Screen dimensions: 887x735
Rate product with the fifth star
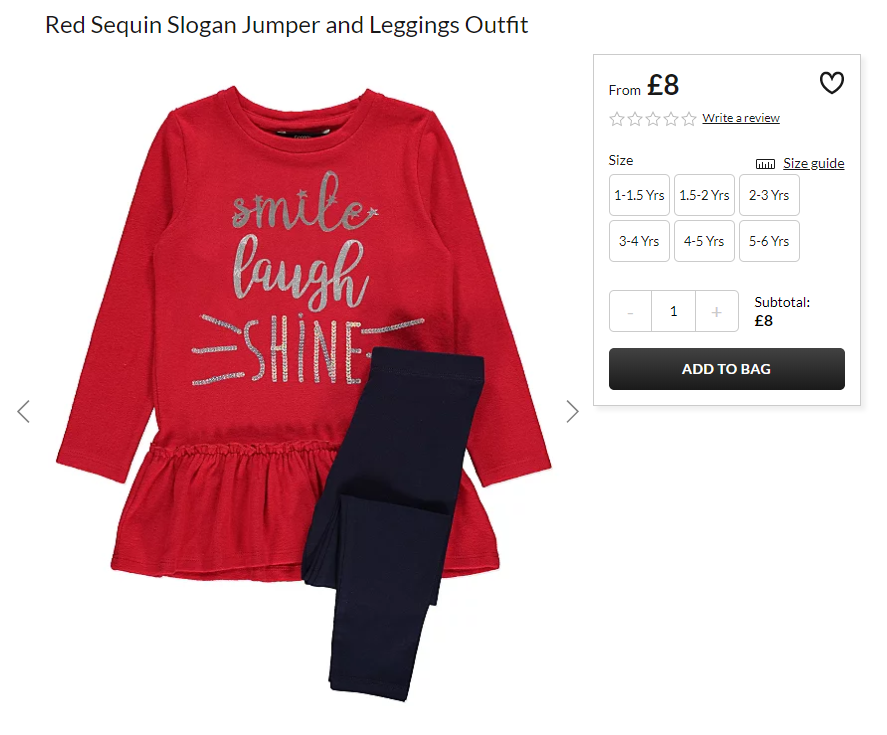tap(689, 119)
